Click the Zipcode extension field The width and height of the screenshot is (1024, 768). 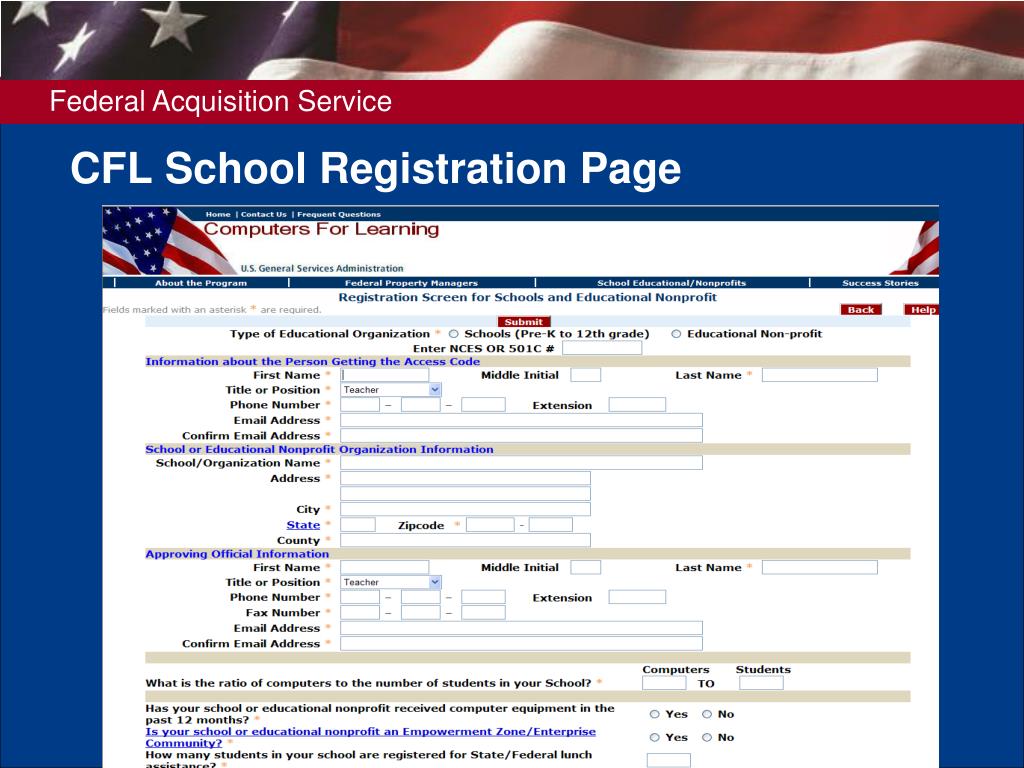point(551,524)
